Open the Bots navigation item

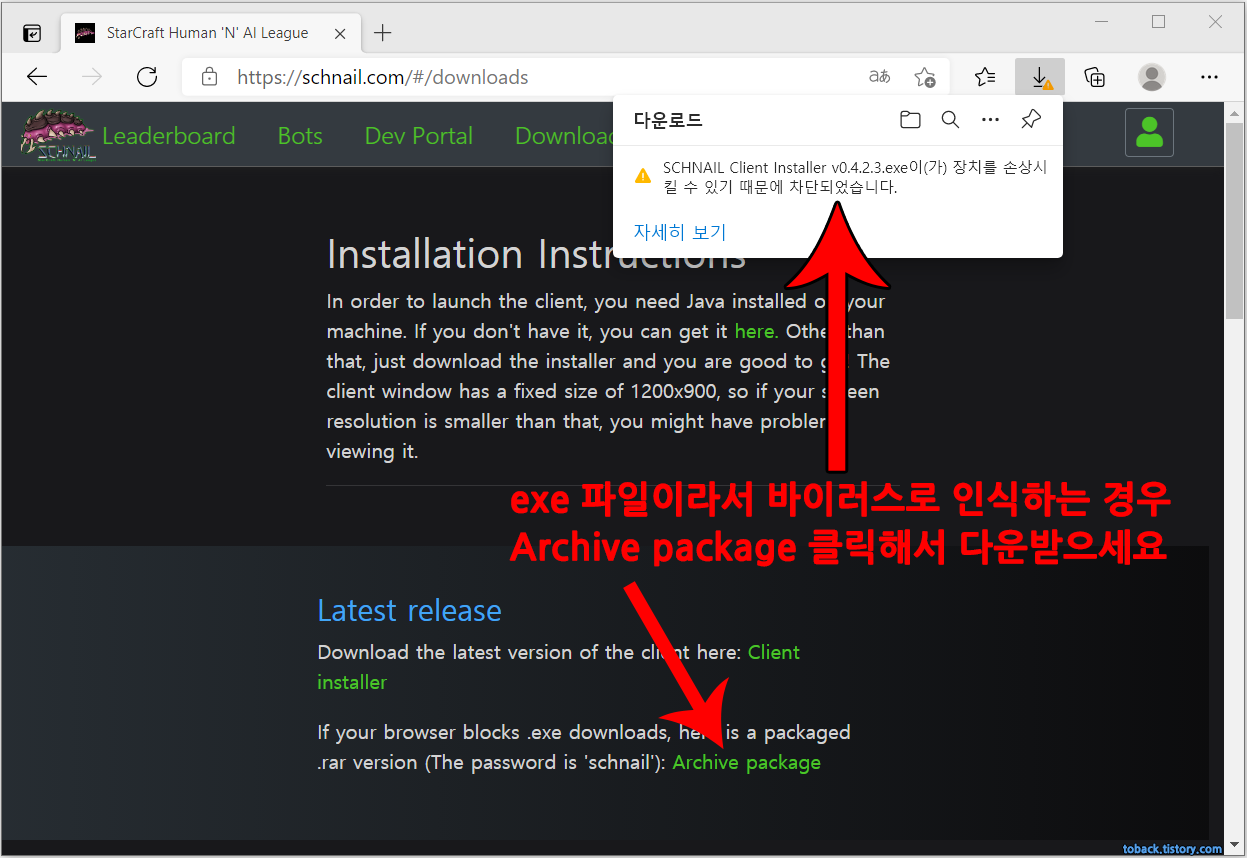pos(300,136)
